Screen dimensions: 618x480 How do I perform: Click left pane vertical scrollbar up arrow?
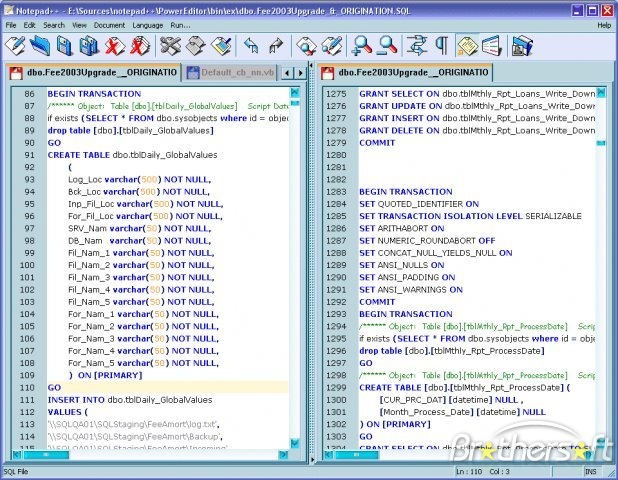(295, 92)
